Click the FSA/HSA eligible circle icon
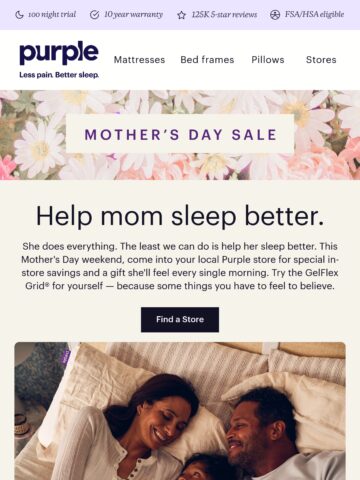This screenshot has height=480, width=360. coord(275,15)
